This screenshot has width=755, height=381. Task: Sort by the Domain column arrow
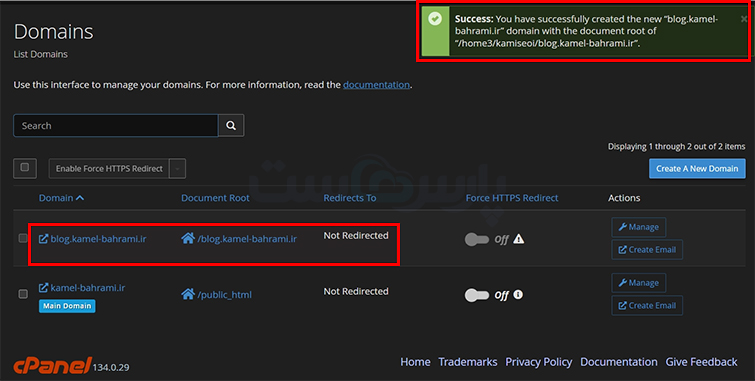[x=80, y=198]
